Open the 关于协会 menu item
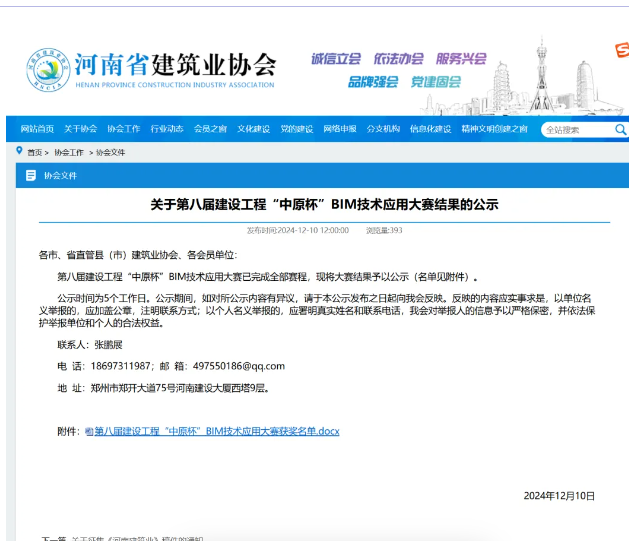Viewport: 629px width, 541px height. 81,129
